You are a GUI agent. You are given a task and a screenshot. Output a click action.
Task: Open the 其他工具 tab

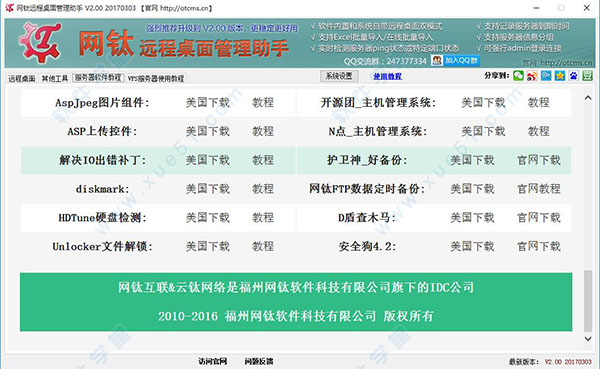(55, 78)
